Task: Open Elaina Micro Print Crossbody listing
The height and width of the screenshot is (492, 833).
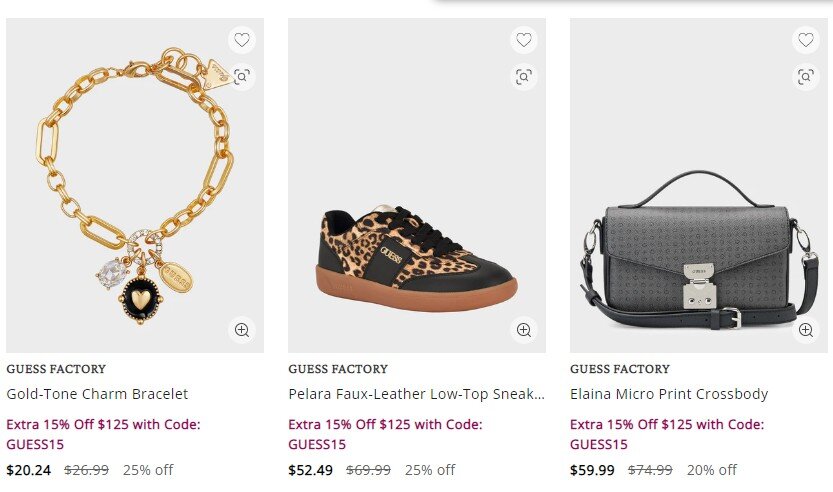Action: click(x=669, y=394)
